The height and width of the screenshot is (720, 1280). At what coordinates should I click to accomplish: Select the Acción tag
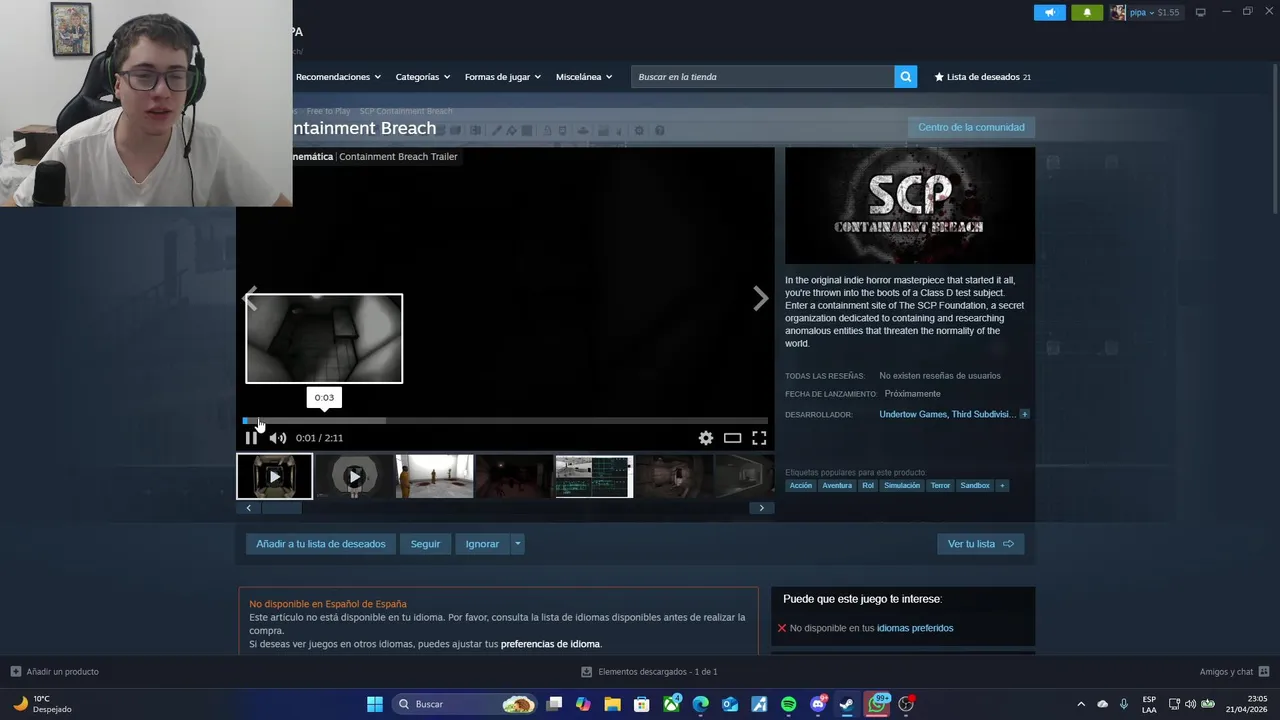tap(801, 486)
